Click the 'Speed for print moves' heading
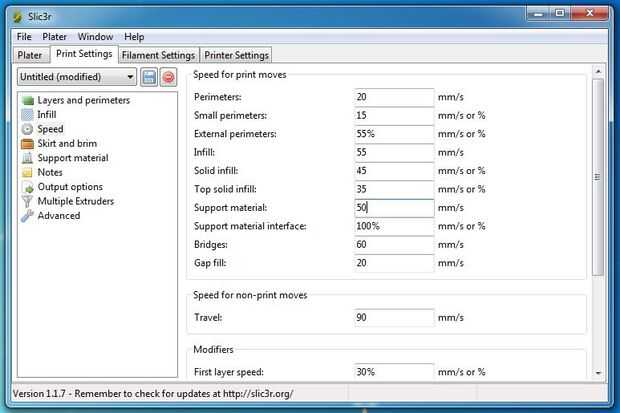Screen dimensions: 620x413 (x=240, y=75)
